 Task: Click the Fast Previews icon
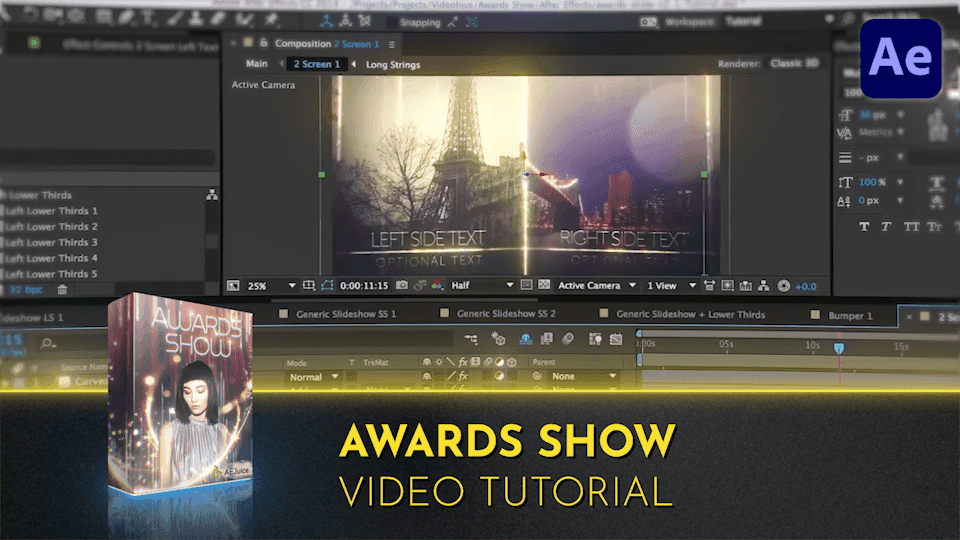coord(727,285)
